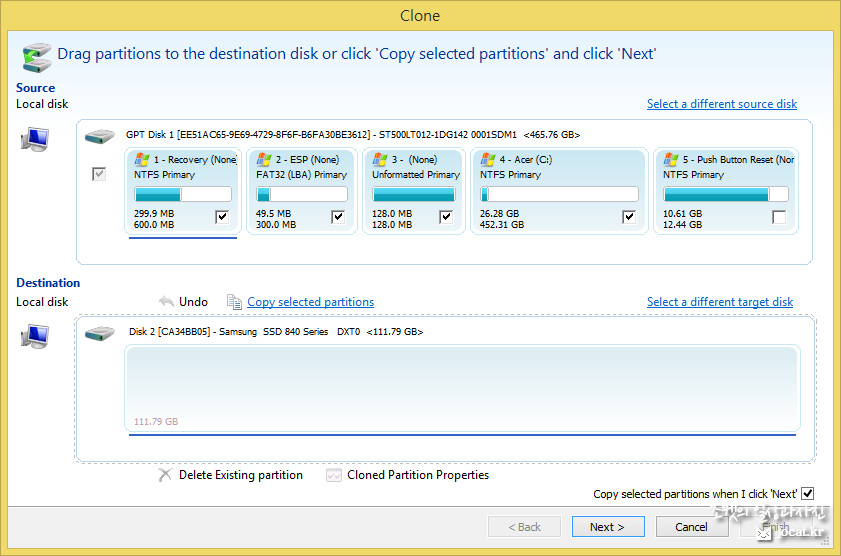Click the 'Copy selected partitions' link
This screenshot has height=556, width=841.
click(x=310, y=302)
